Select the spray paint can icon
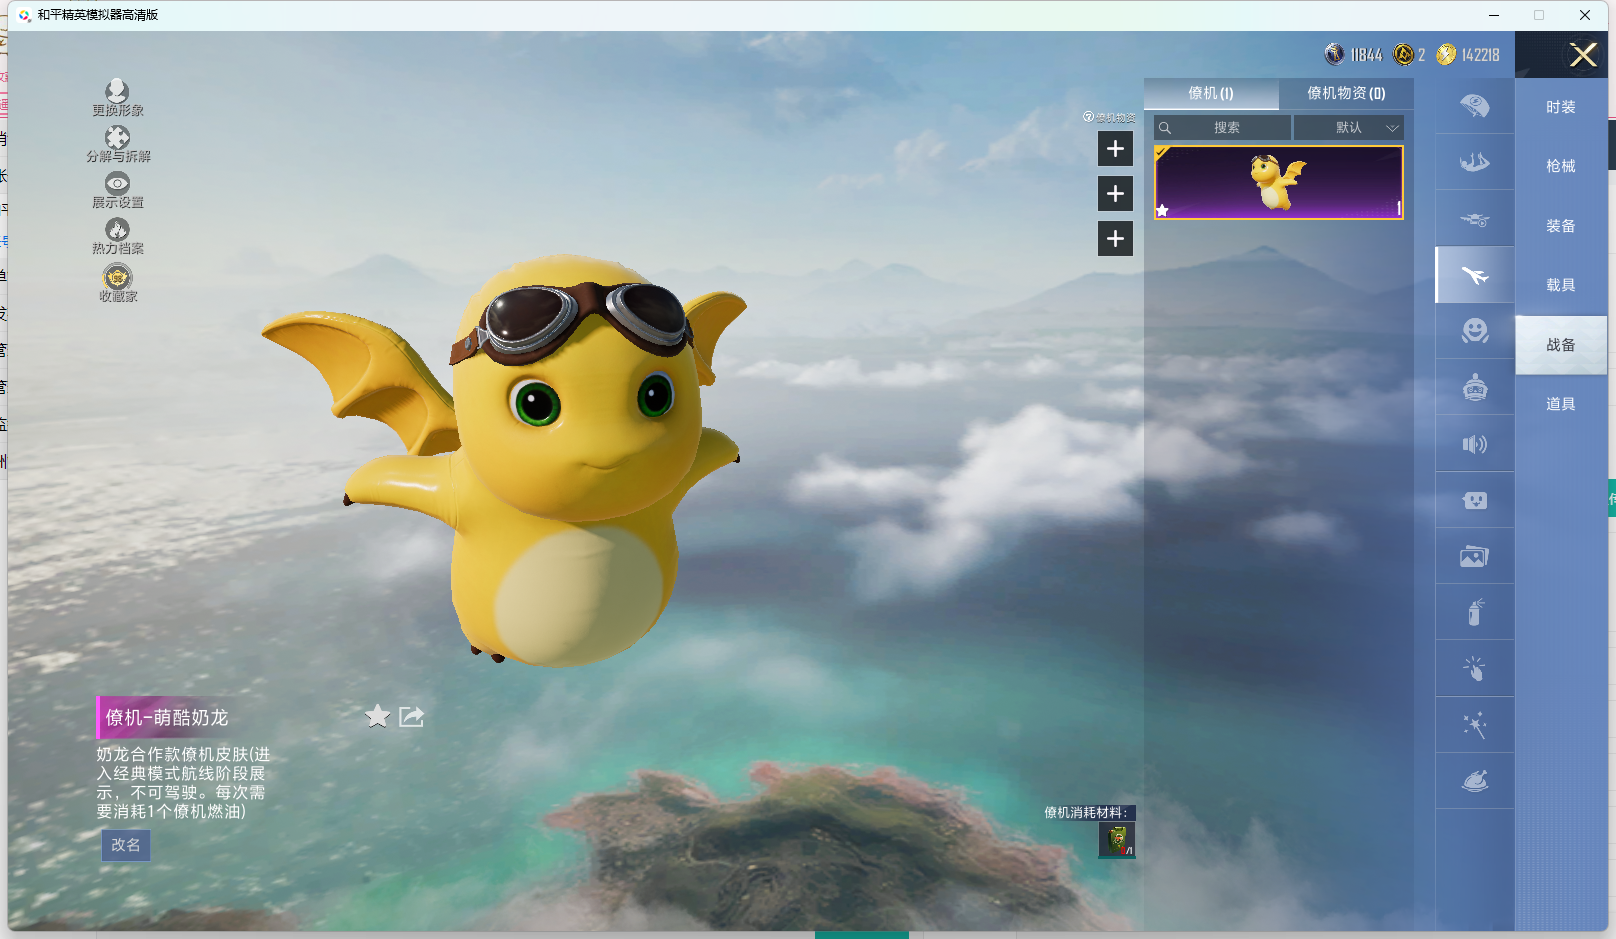 [x=1474, y=612]
